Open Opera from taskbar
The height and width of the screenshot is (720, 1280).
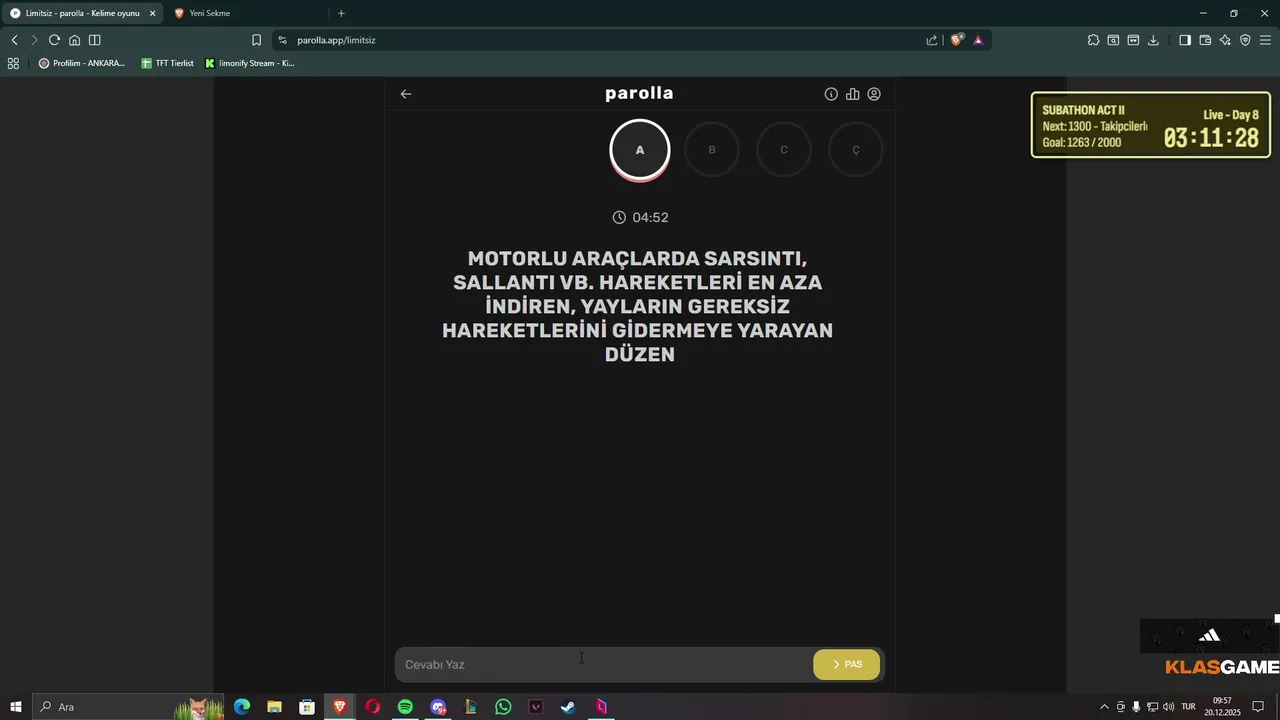tap(372, 707)
